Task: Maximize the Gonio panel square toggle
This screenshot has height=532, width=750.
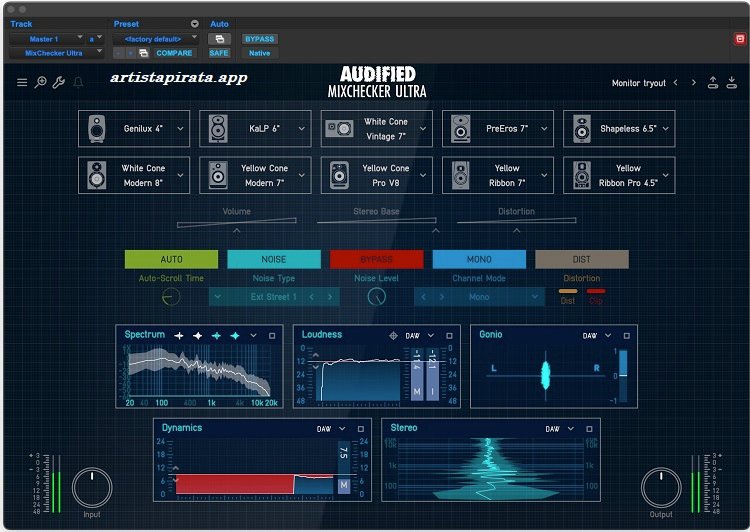Action: [x=627, y=336]
